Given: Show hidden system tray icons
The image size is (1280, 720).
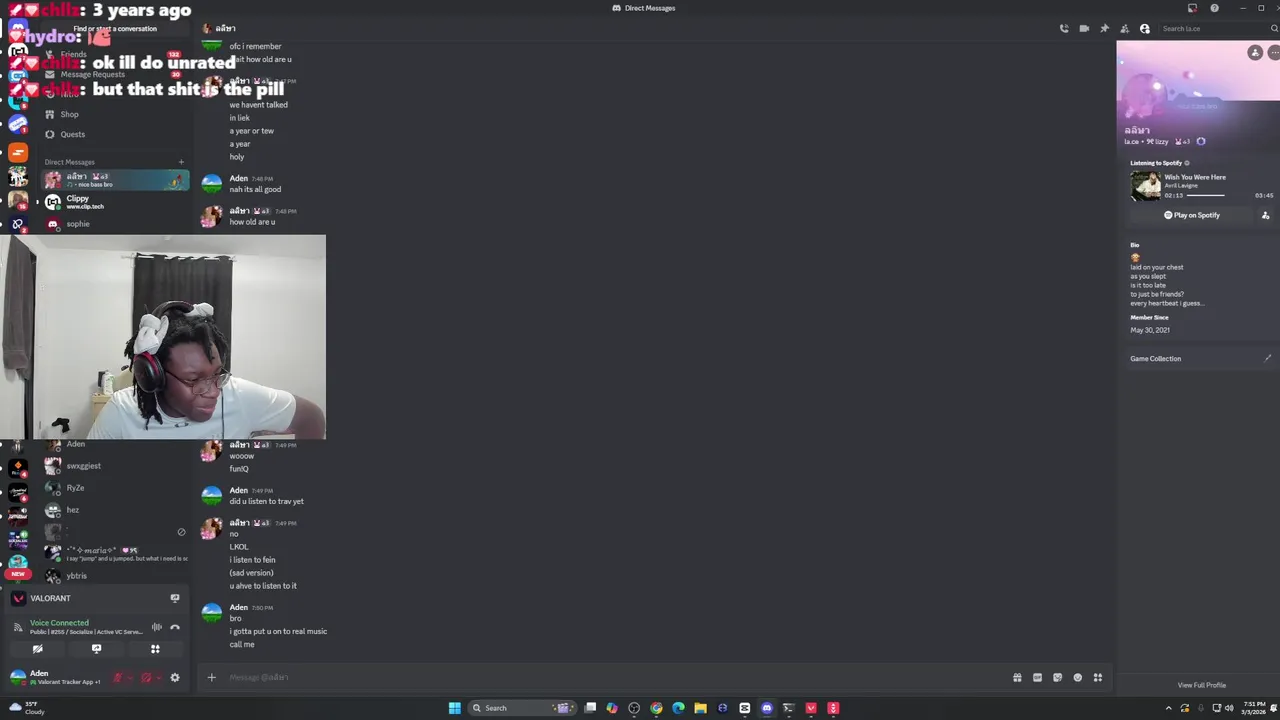Looking at the screenshot, I should (1168, 708).
